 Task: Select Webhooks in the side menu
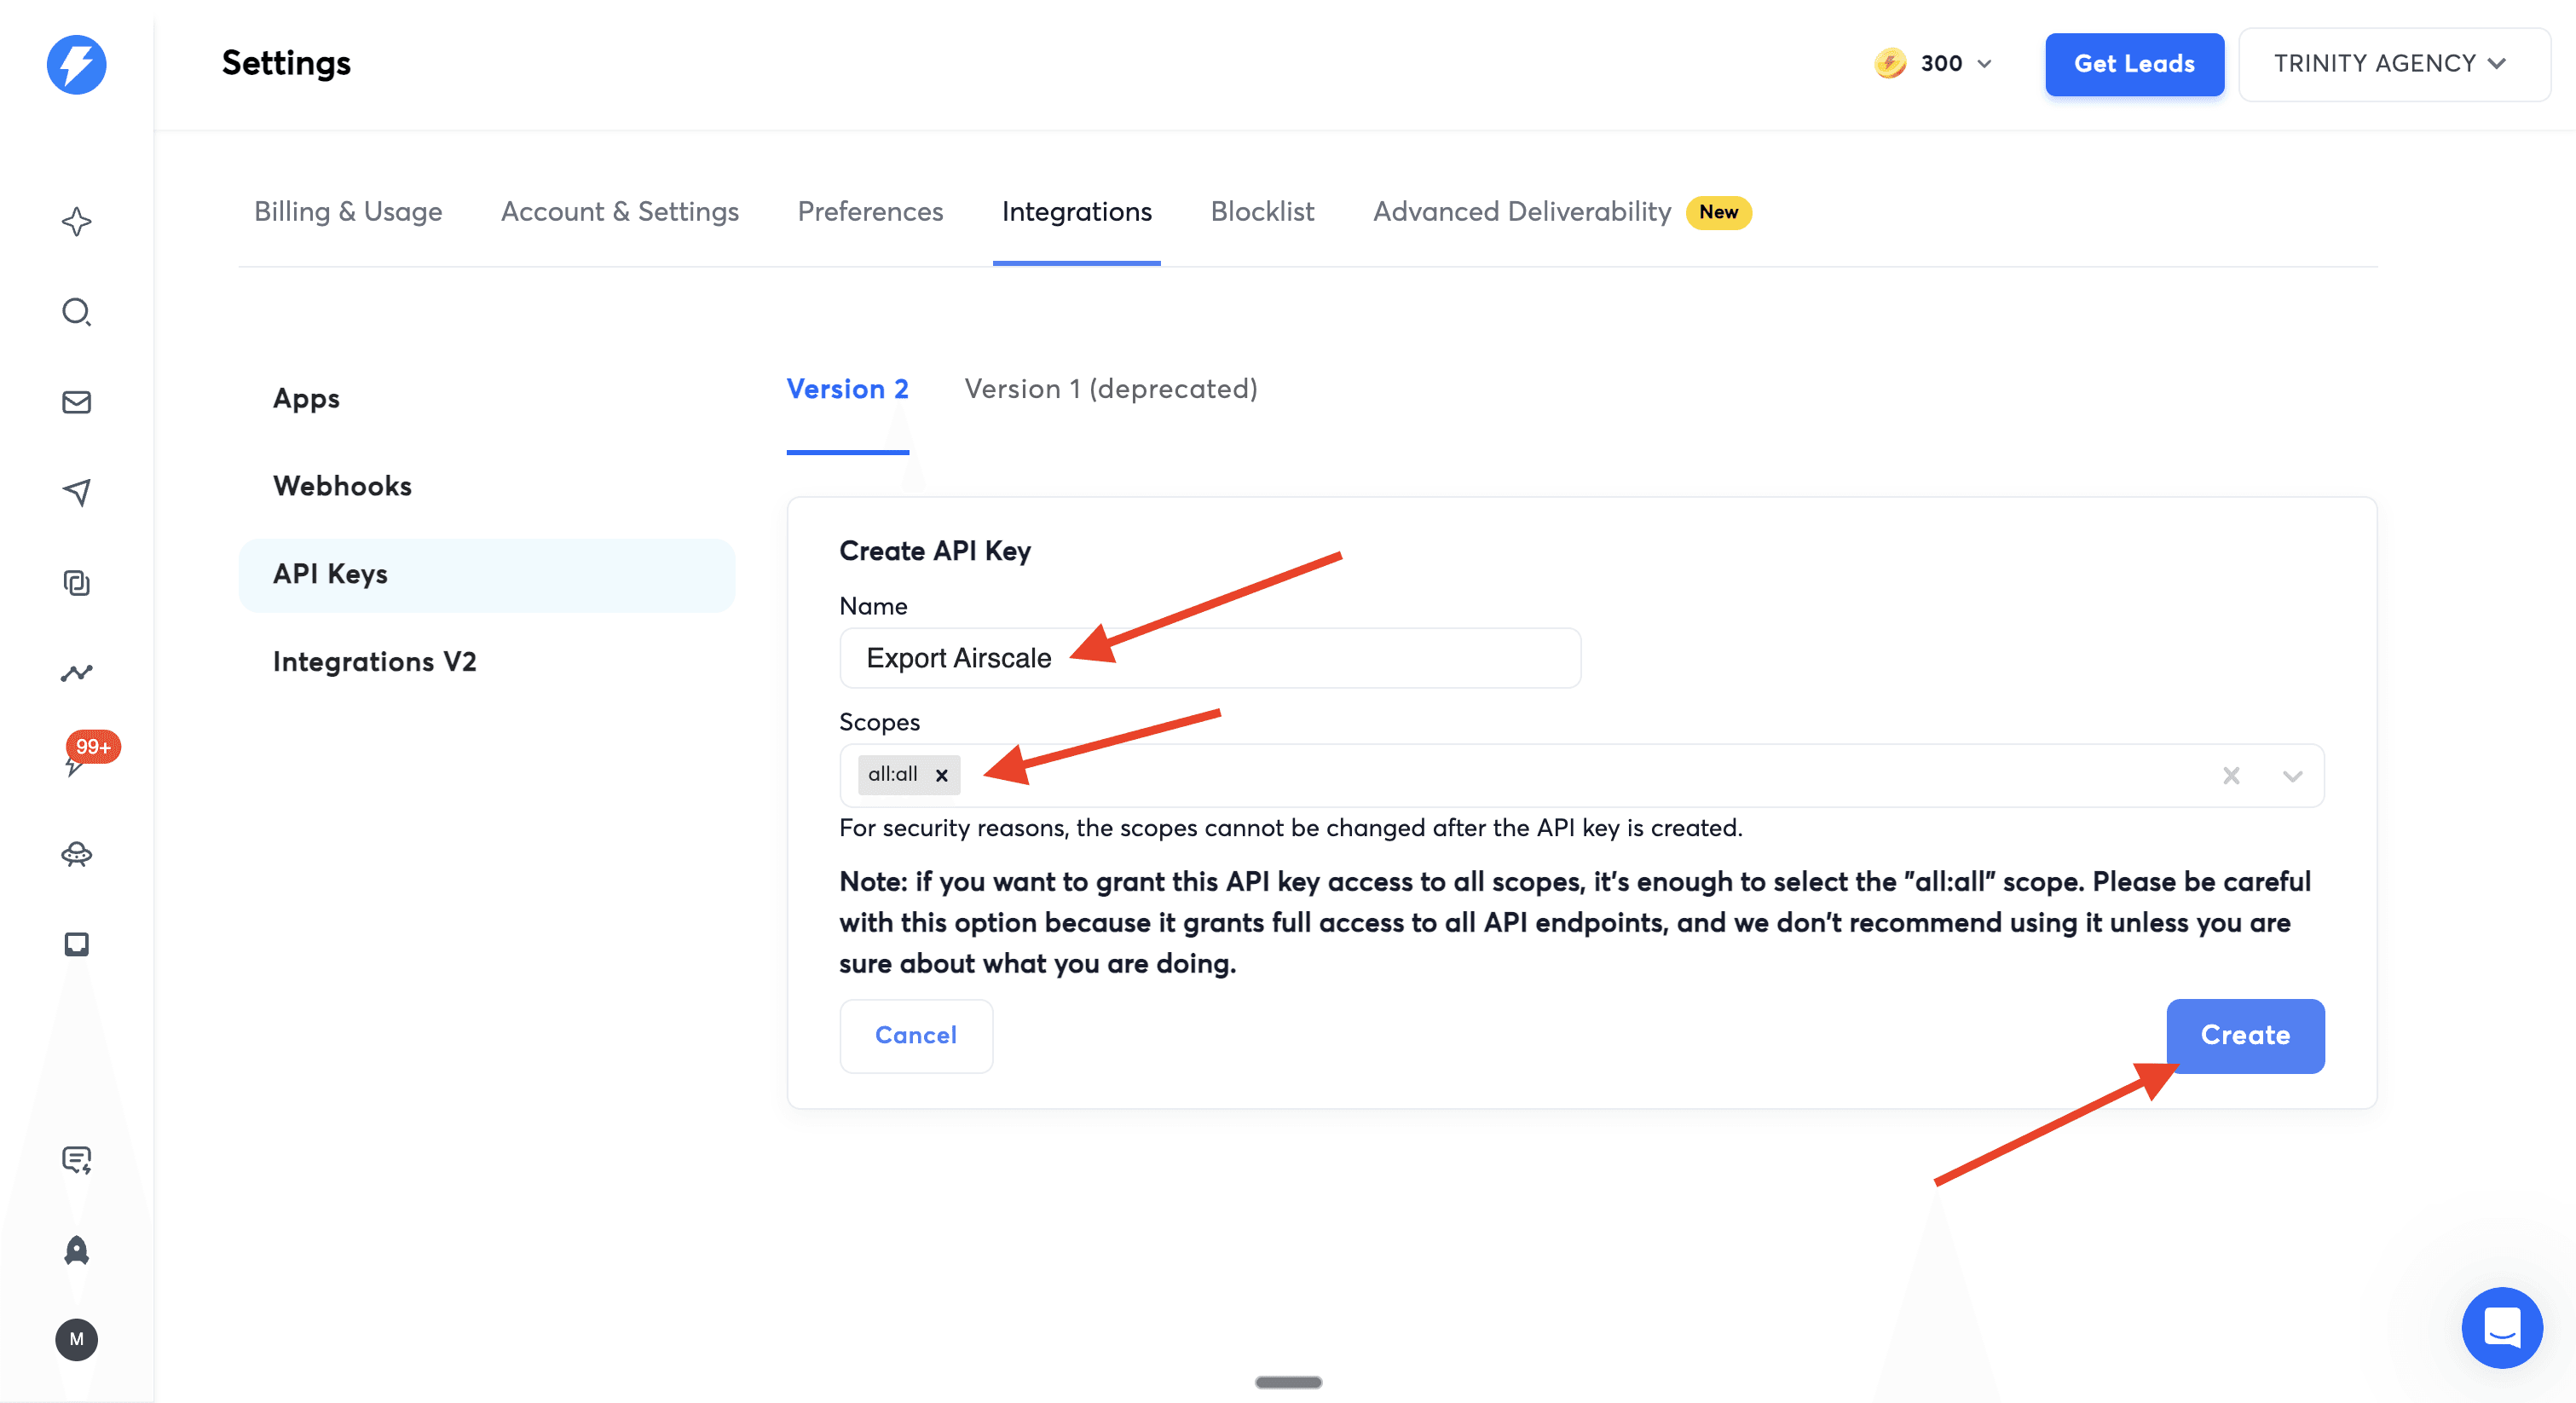pos(342,486)
